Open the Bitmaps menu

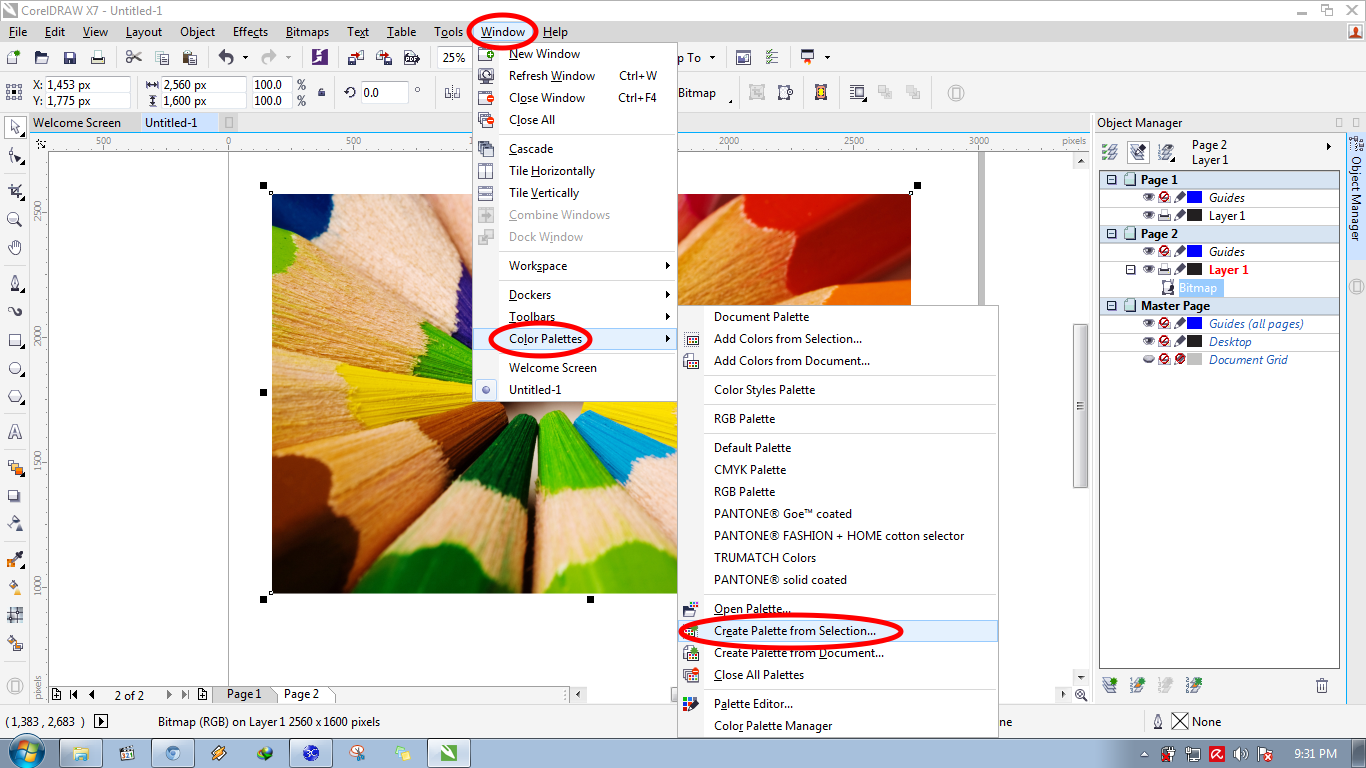(307, 31)
